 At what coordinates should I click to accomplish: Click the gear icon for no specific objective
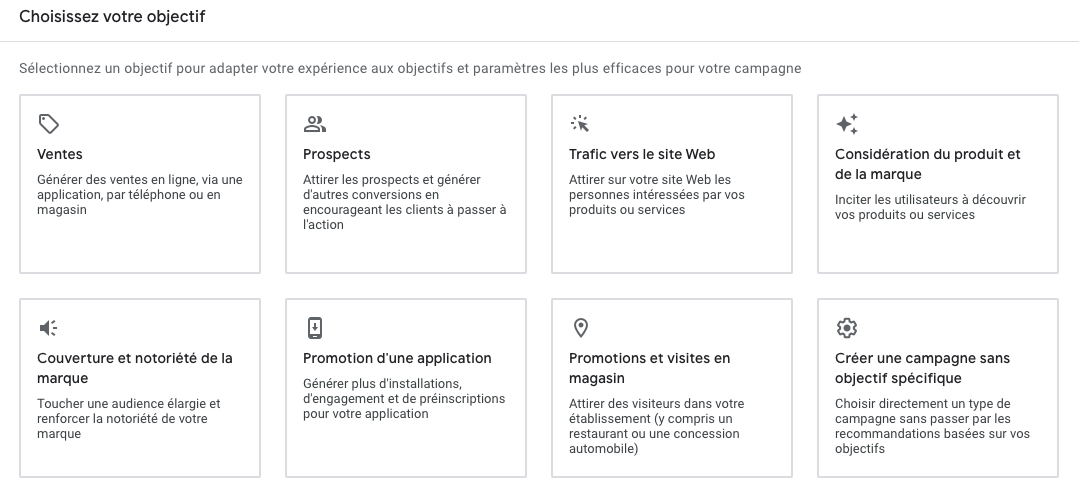pyautogui.click(x=847, y=328)
